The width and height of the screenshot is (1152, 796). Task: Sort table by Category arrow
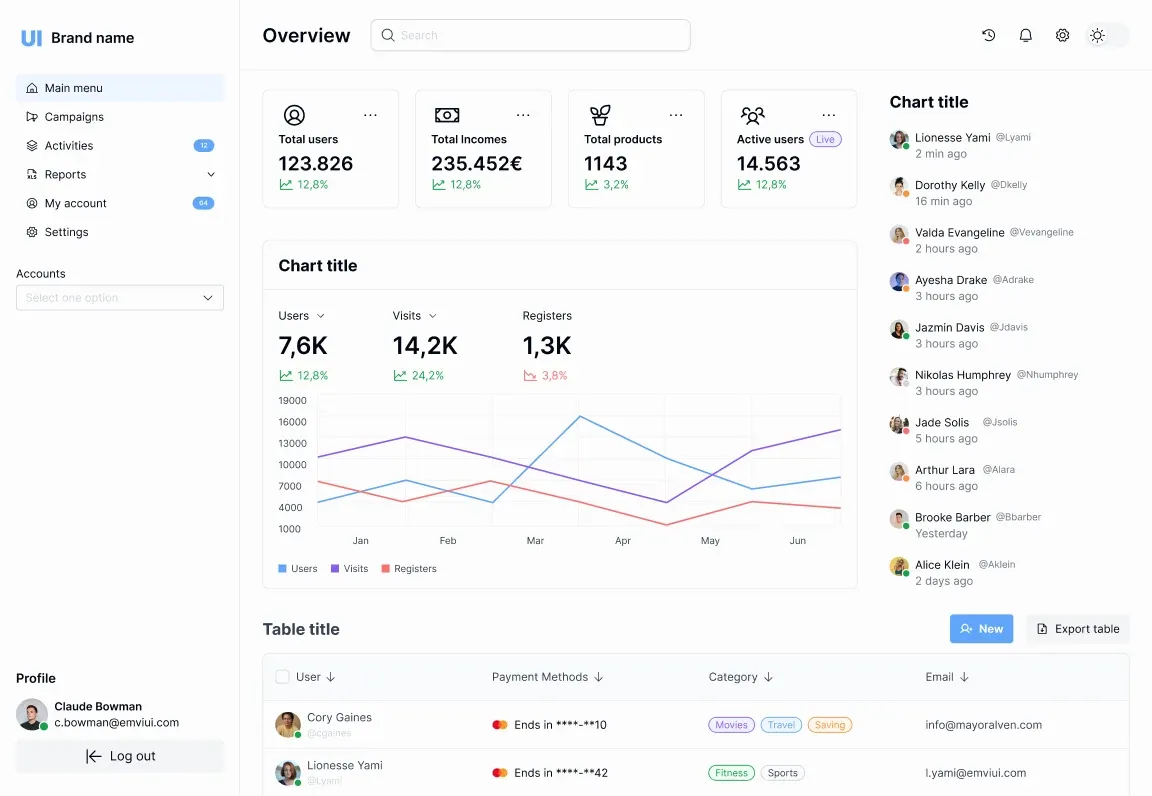(768, 677)
